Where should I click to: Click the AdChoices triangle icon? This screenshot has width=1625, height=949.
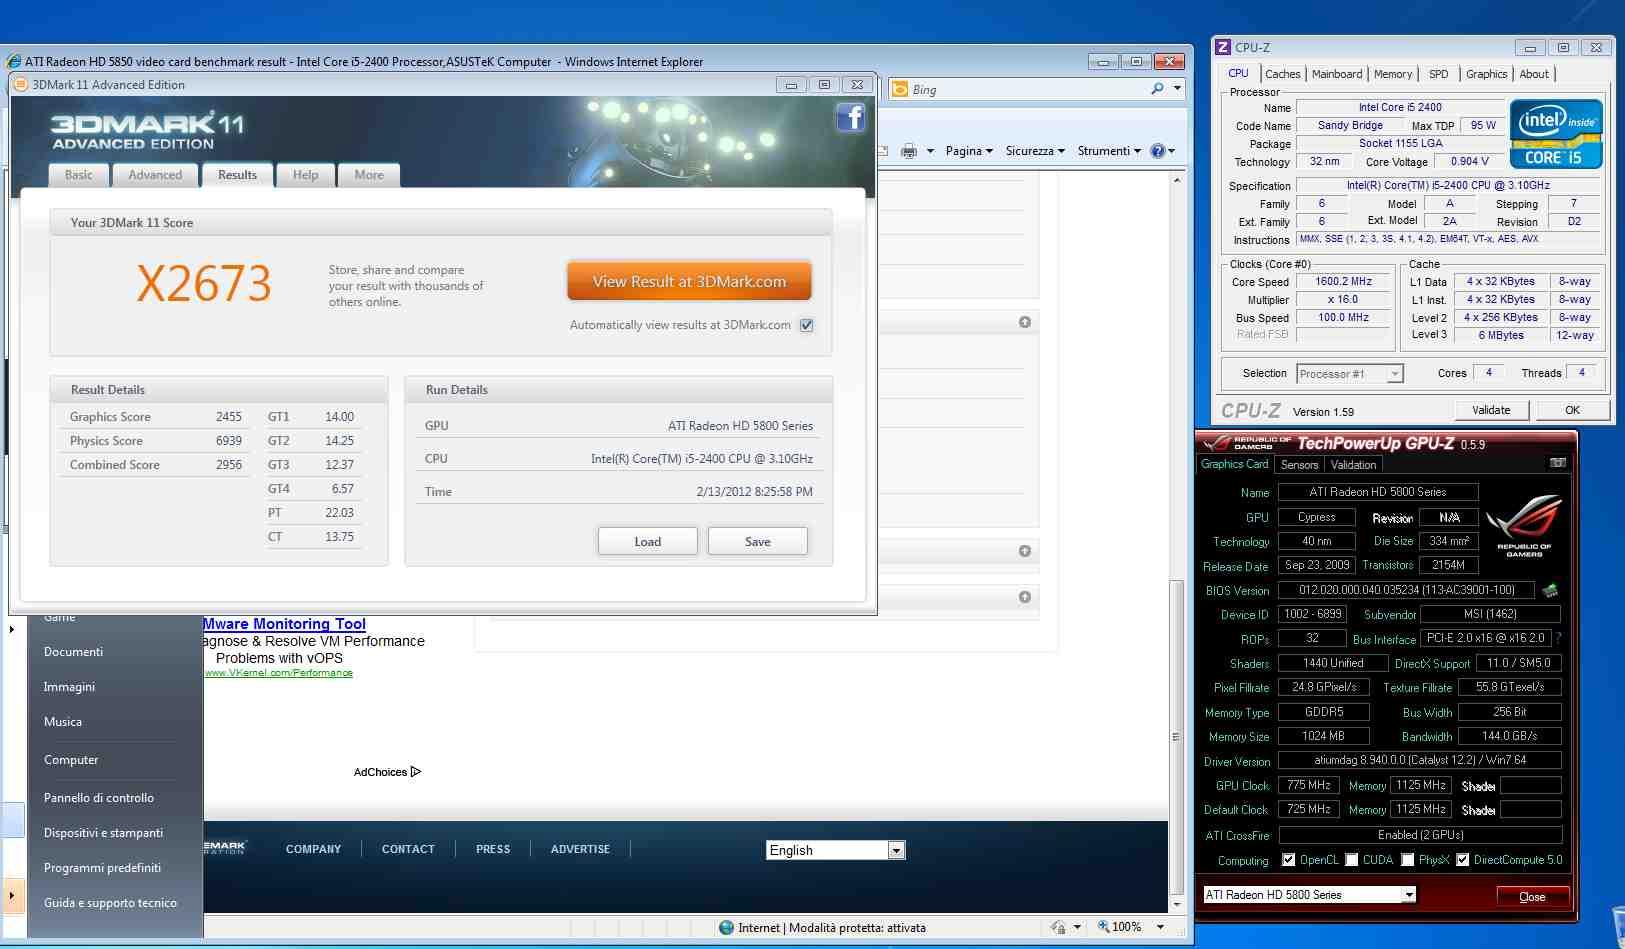coord(416,772)
